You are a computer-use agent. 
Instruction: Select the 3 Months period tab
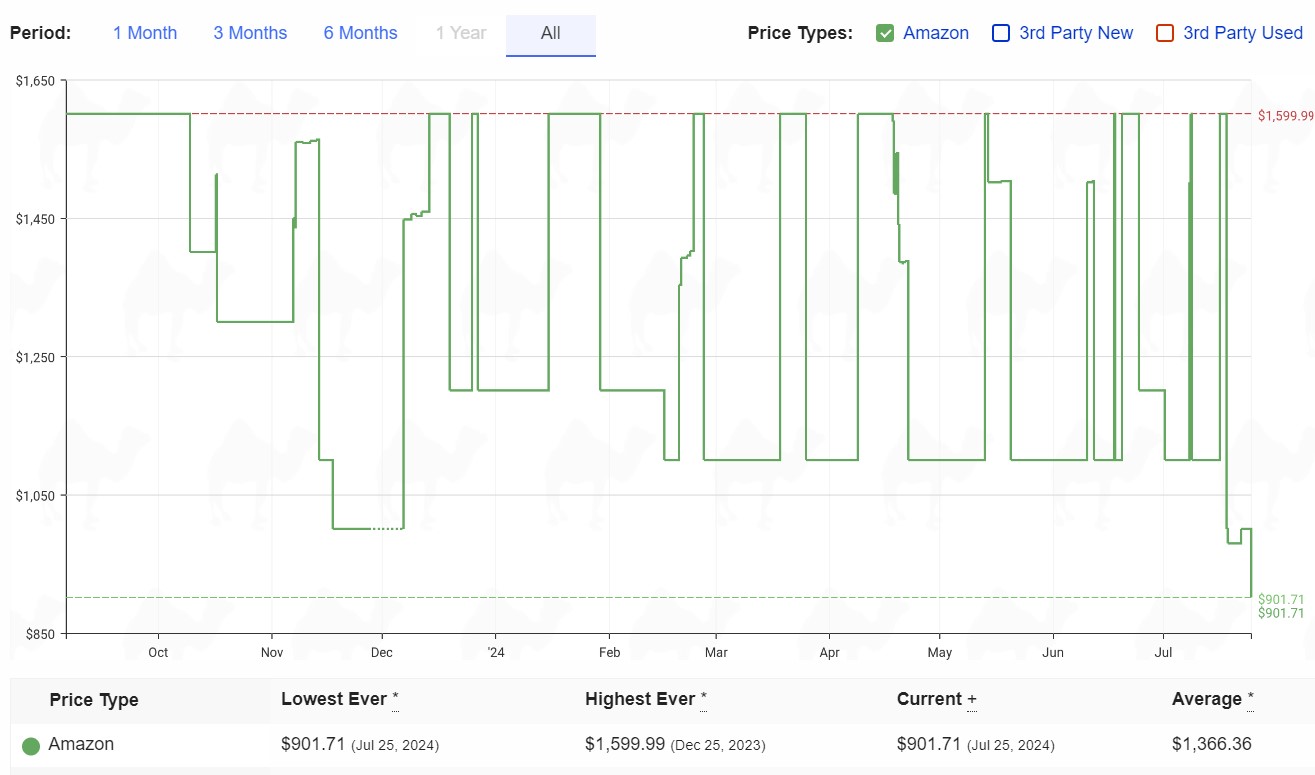(x=250, y=33)
